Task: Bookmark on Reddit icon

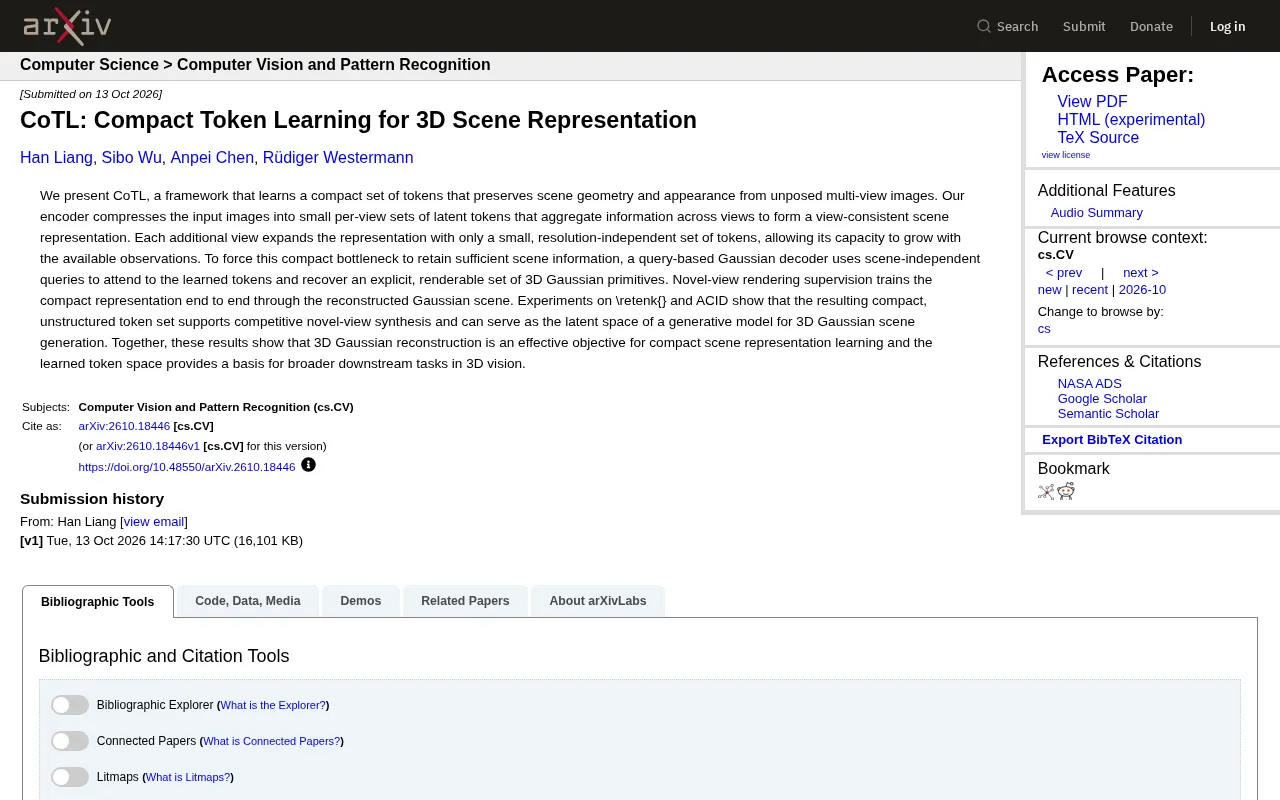Action: tap(1066, 491)
